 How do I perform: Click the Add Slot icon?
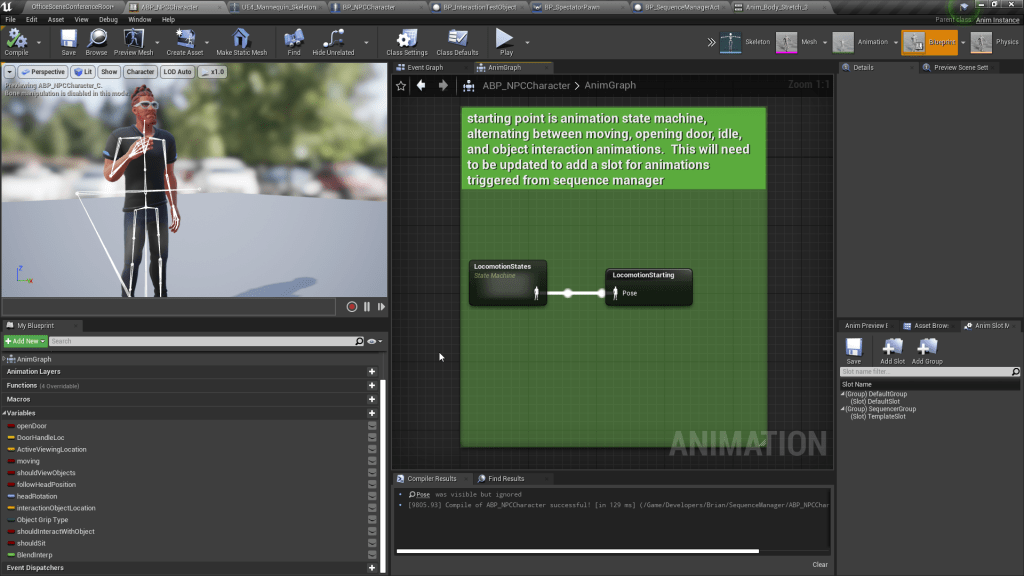892,348
